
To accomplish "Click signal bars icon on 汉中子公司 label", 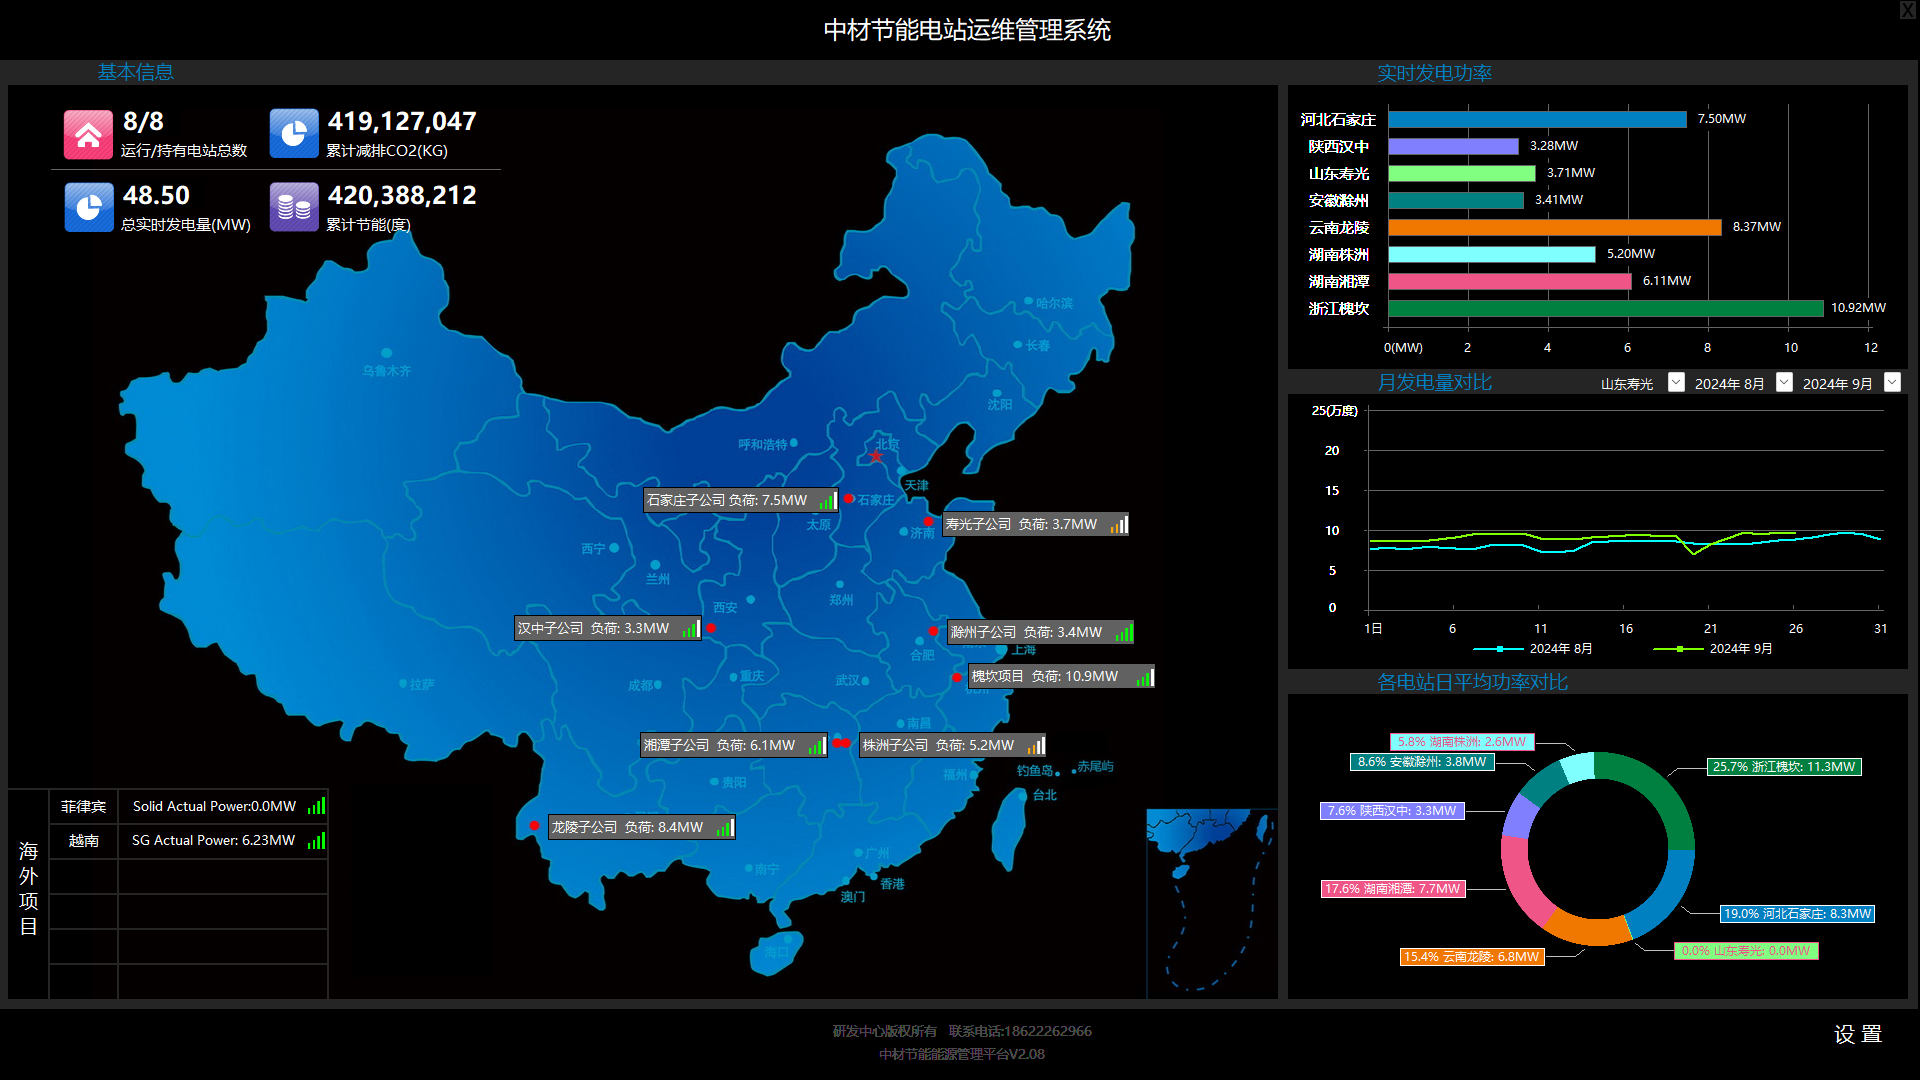I will coord(691,628).
